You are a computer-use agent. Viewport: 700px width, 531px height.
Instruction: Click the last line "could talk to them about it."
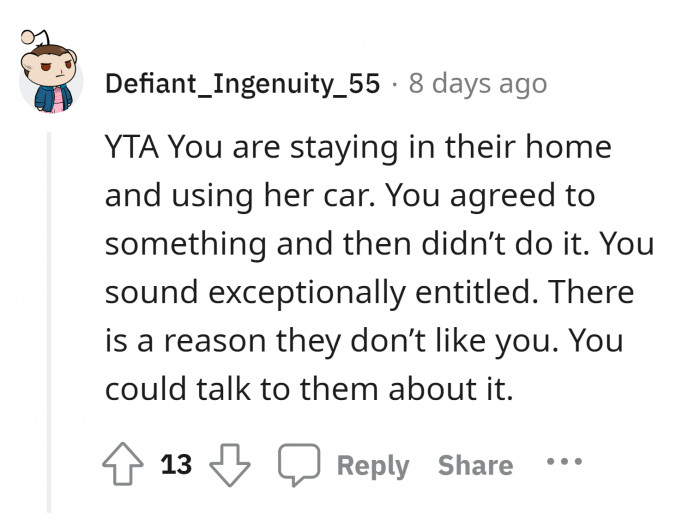coord(309,390)
